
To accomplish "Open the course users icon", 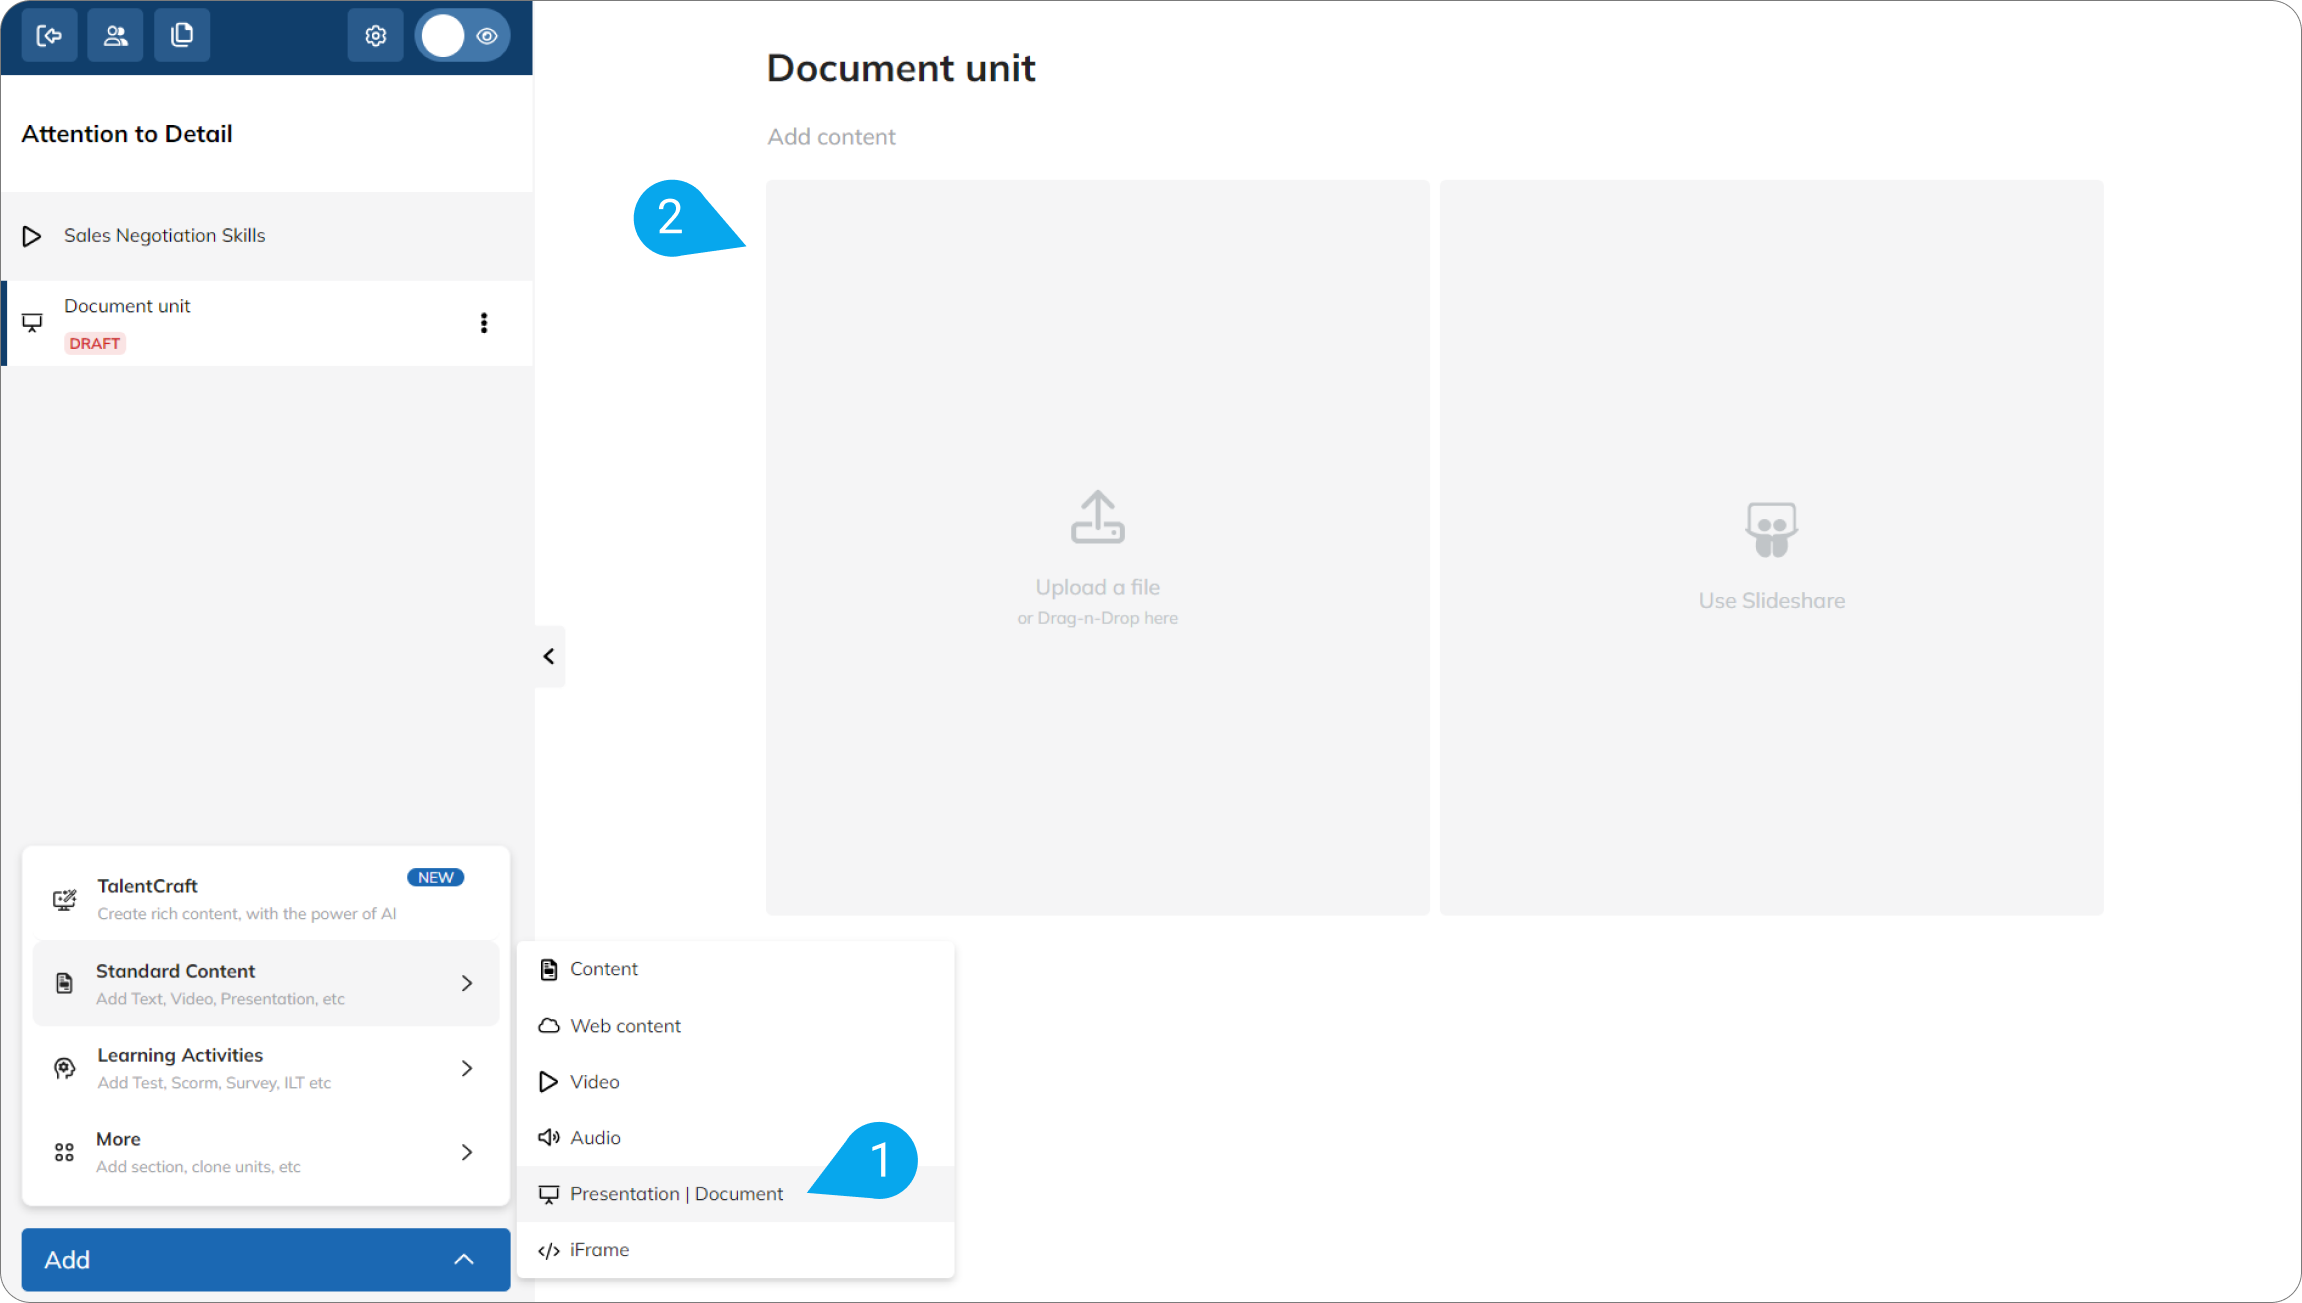I will click(115, 36).
